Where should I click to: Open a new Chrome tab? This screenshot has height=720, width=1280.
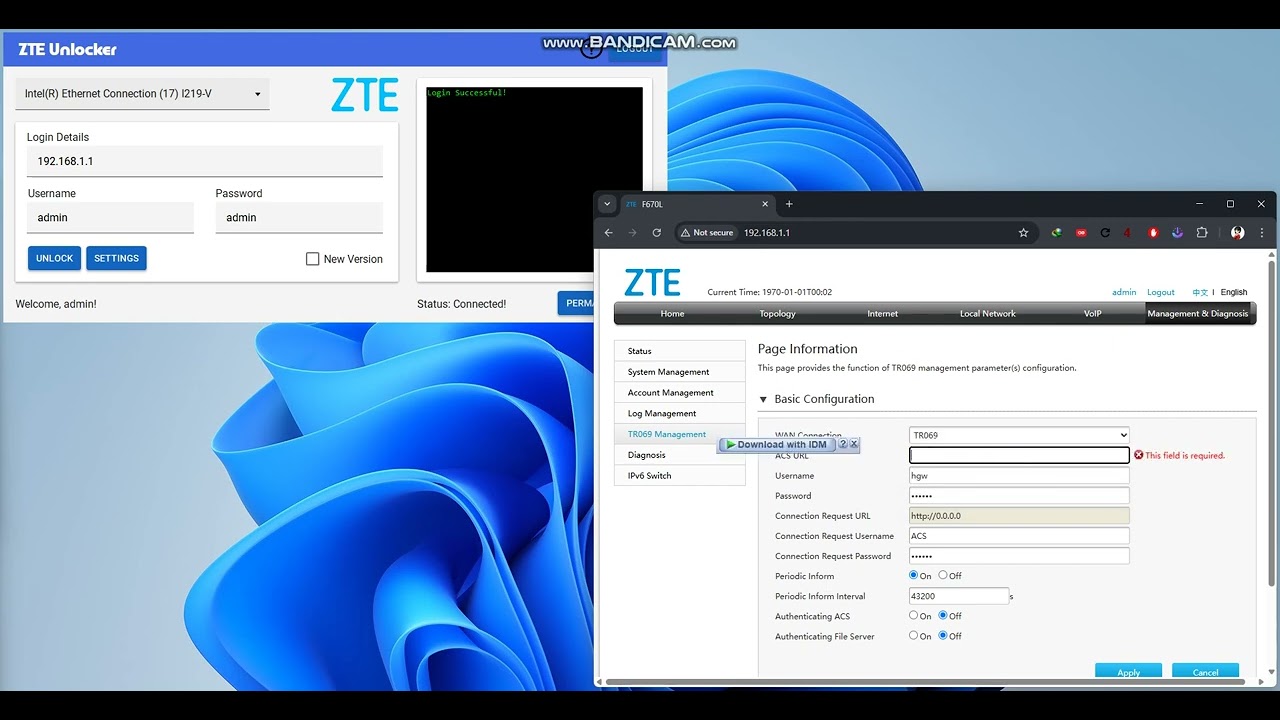789,204
